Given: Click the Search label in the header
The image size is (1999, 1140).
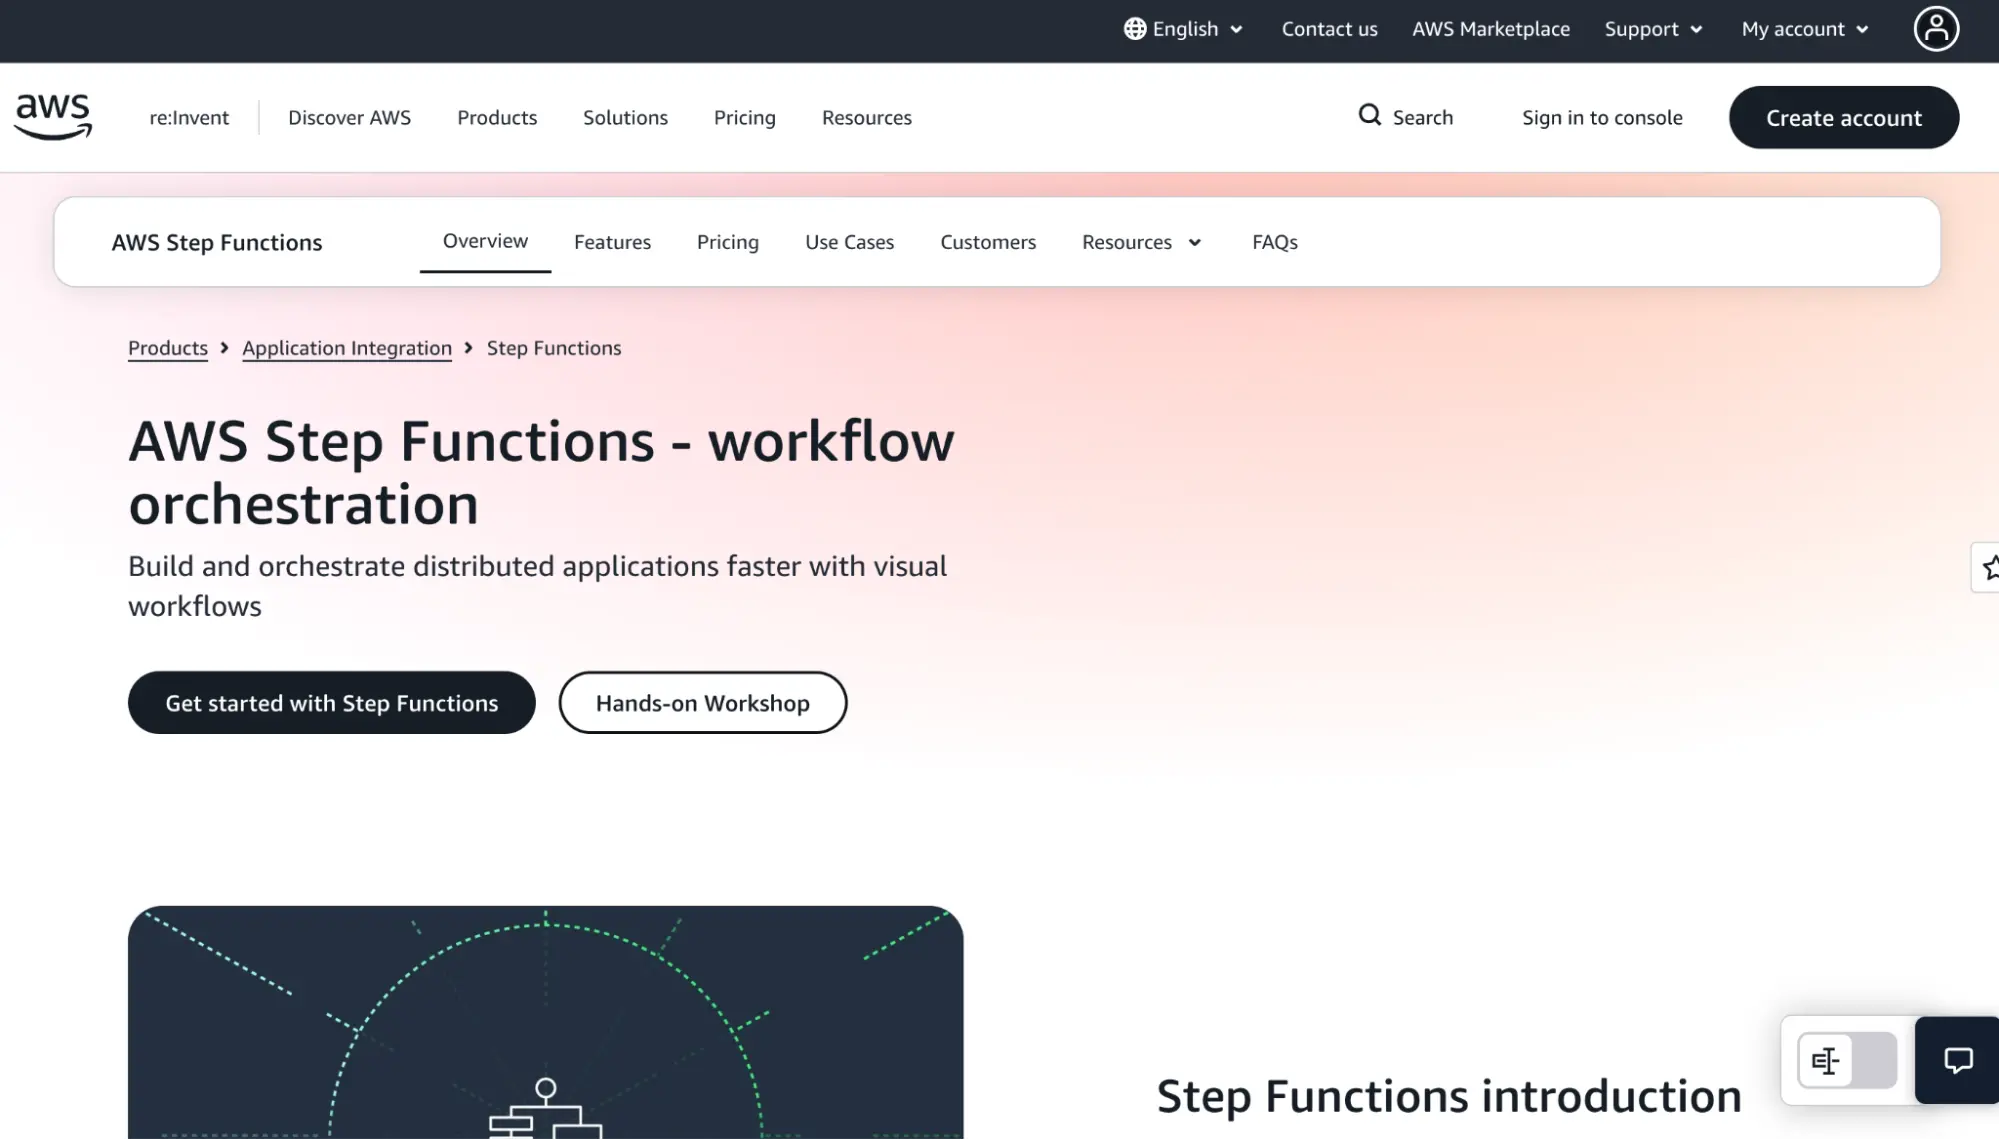Looking at the screenshot, I should tap(1422, 117).
